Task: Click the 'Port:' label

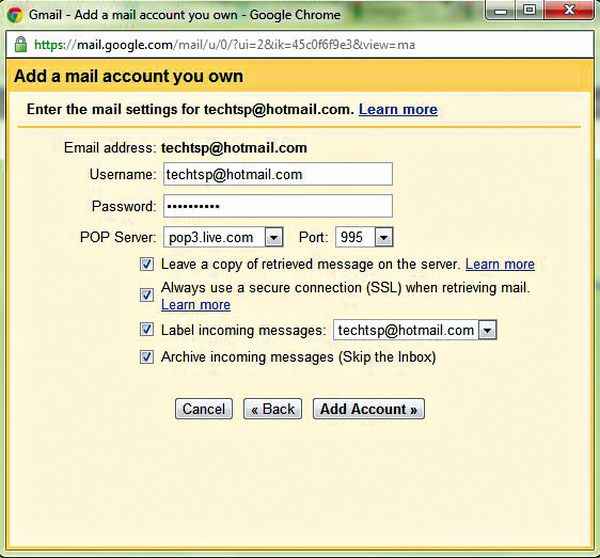Action: [313, 237]
